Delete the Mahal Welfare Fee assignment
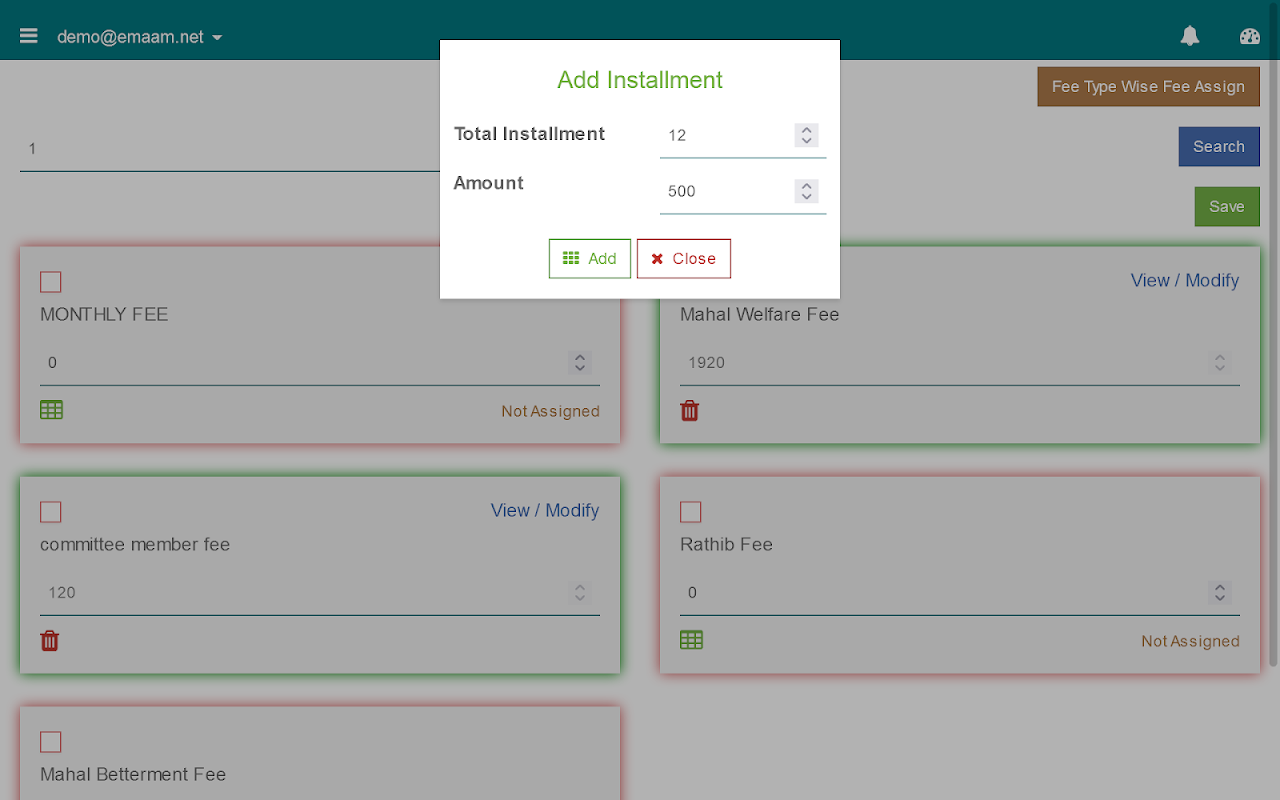The image size is (1280, 800). [690, 410]
